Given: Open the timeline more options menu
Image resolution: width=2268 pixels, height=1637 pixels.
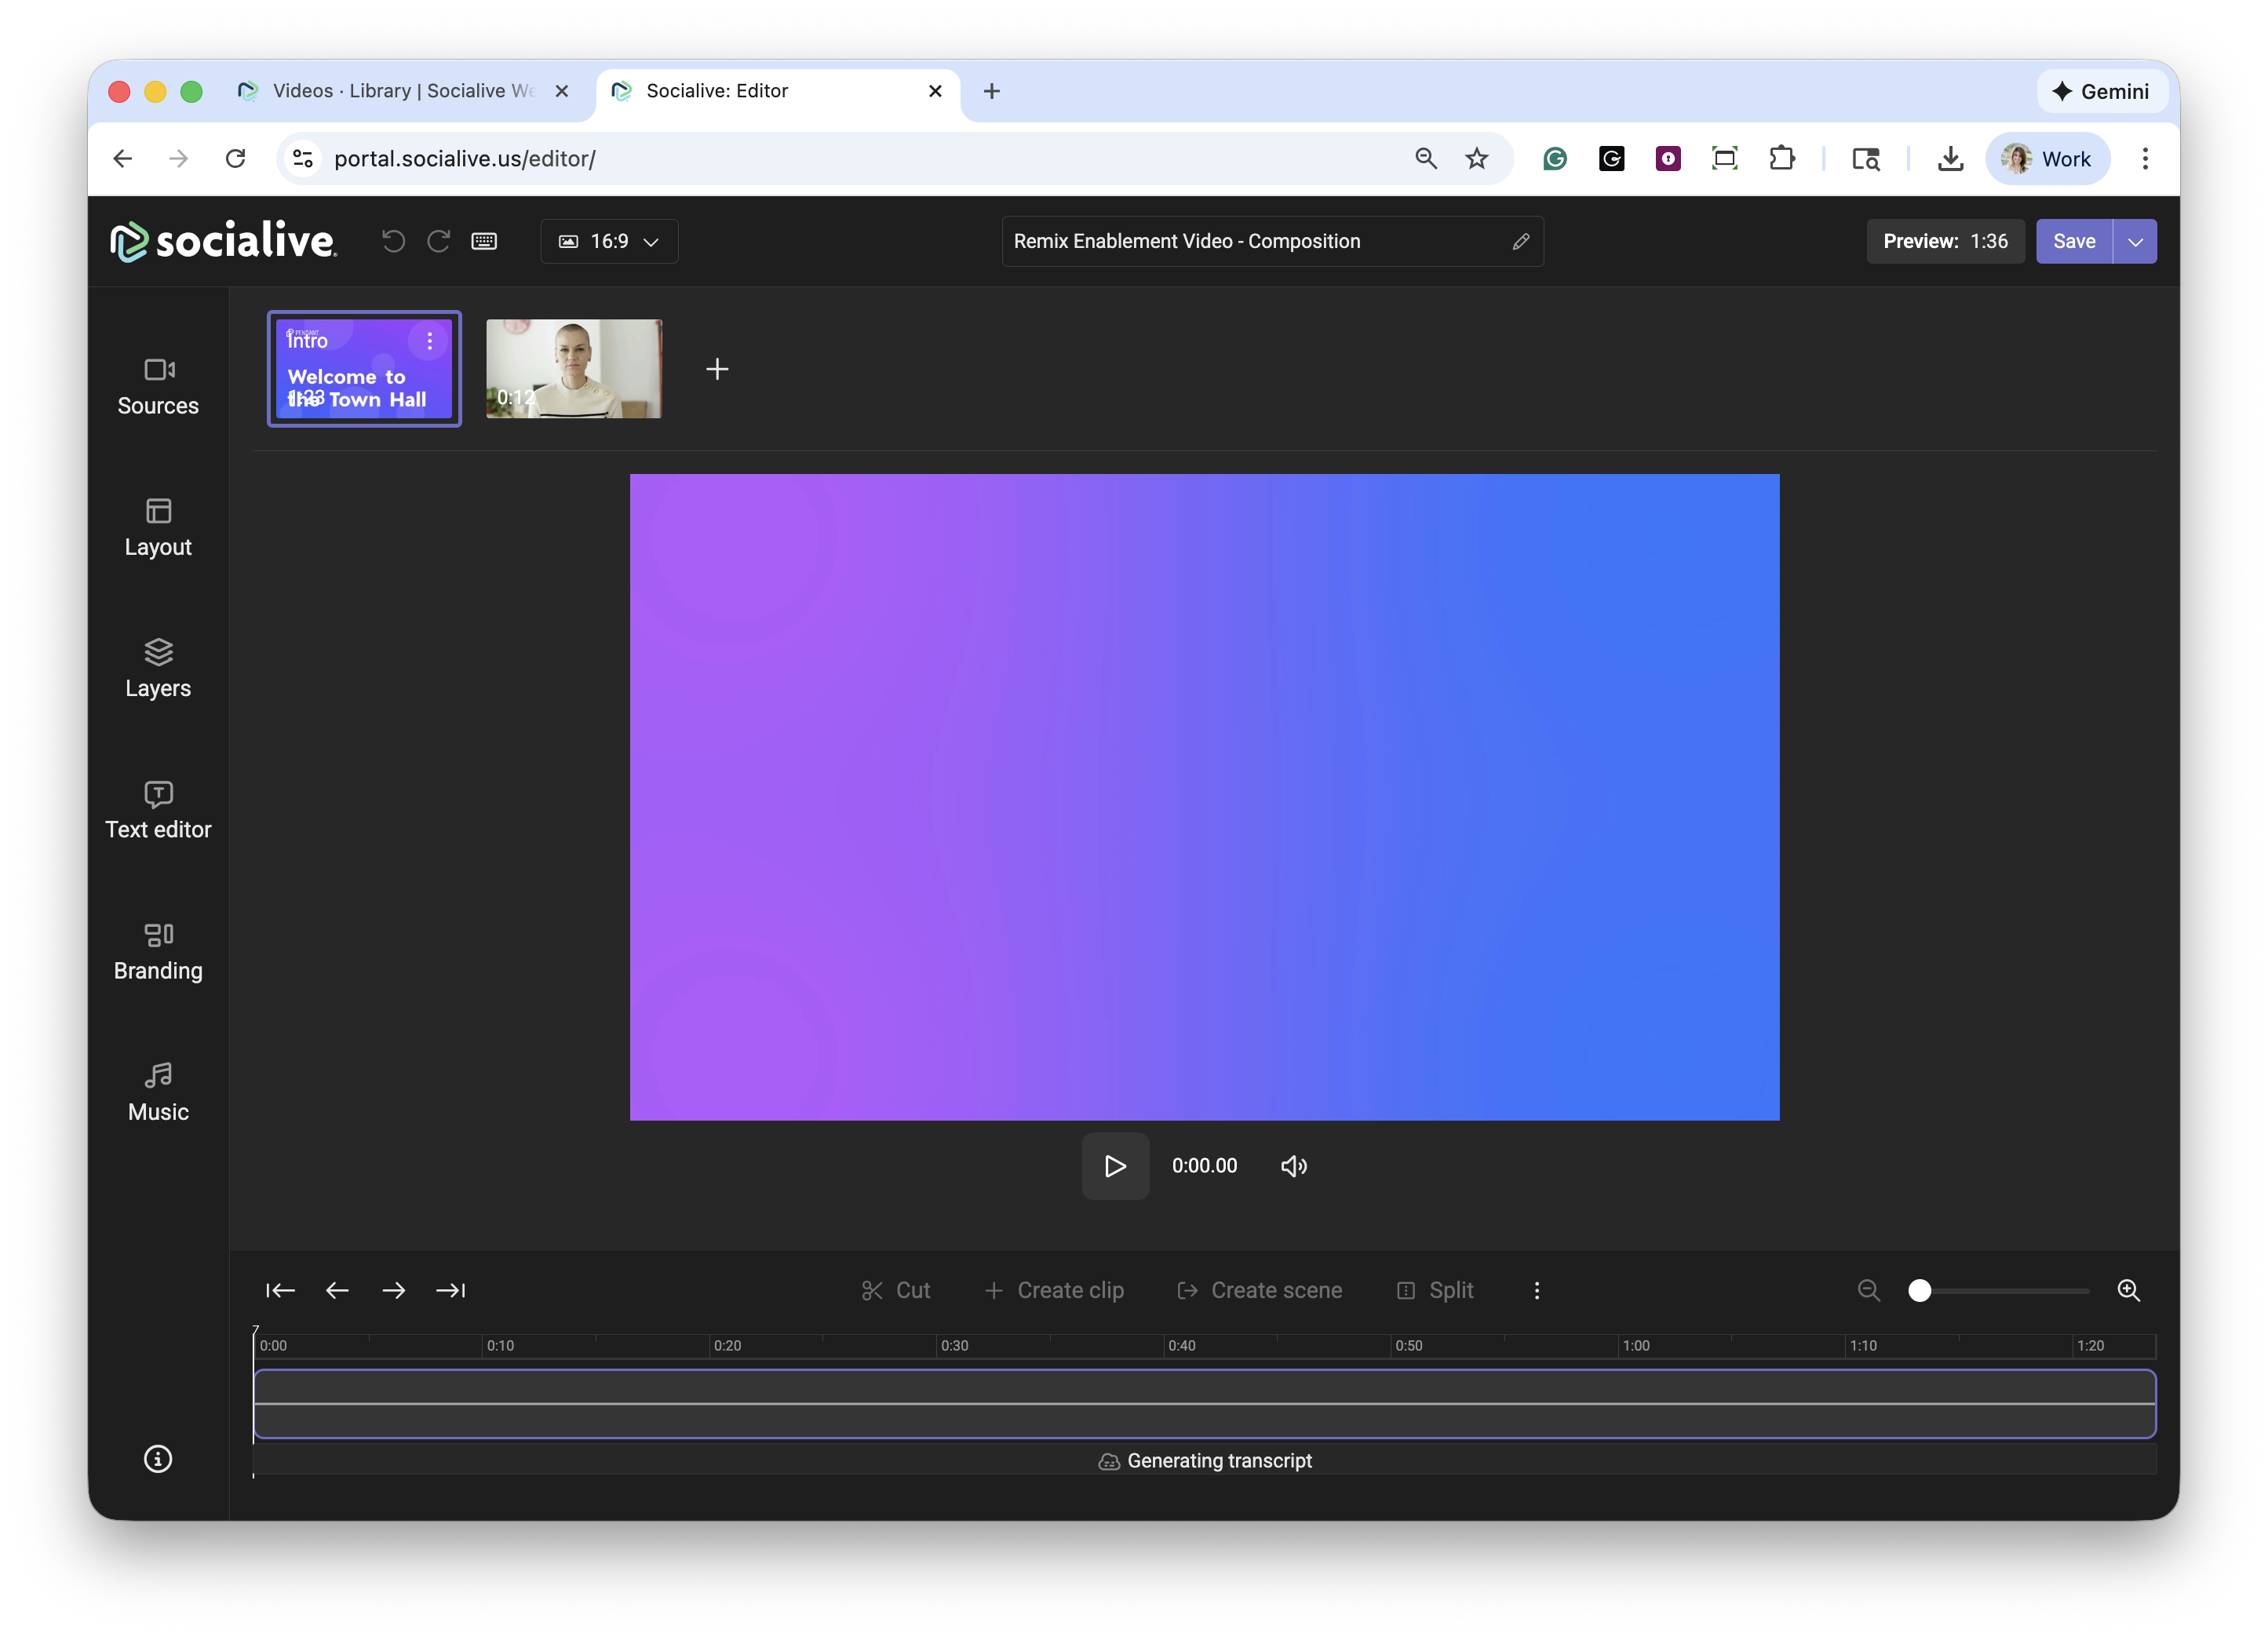Looking at the screenshot, I should 1536,1290.
